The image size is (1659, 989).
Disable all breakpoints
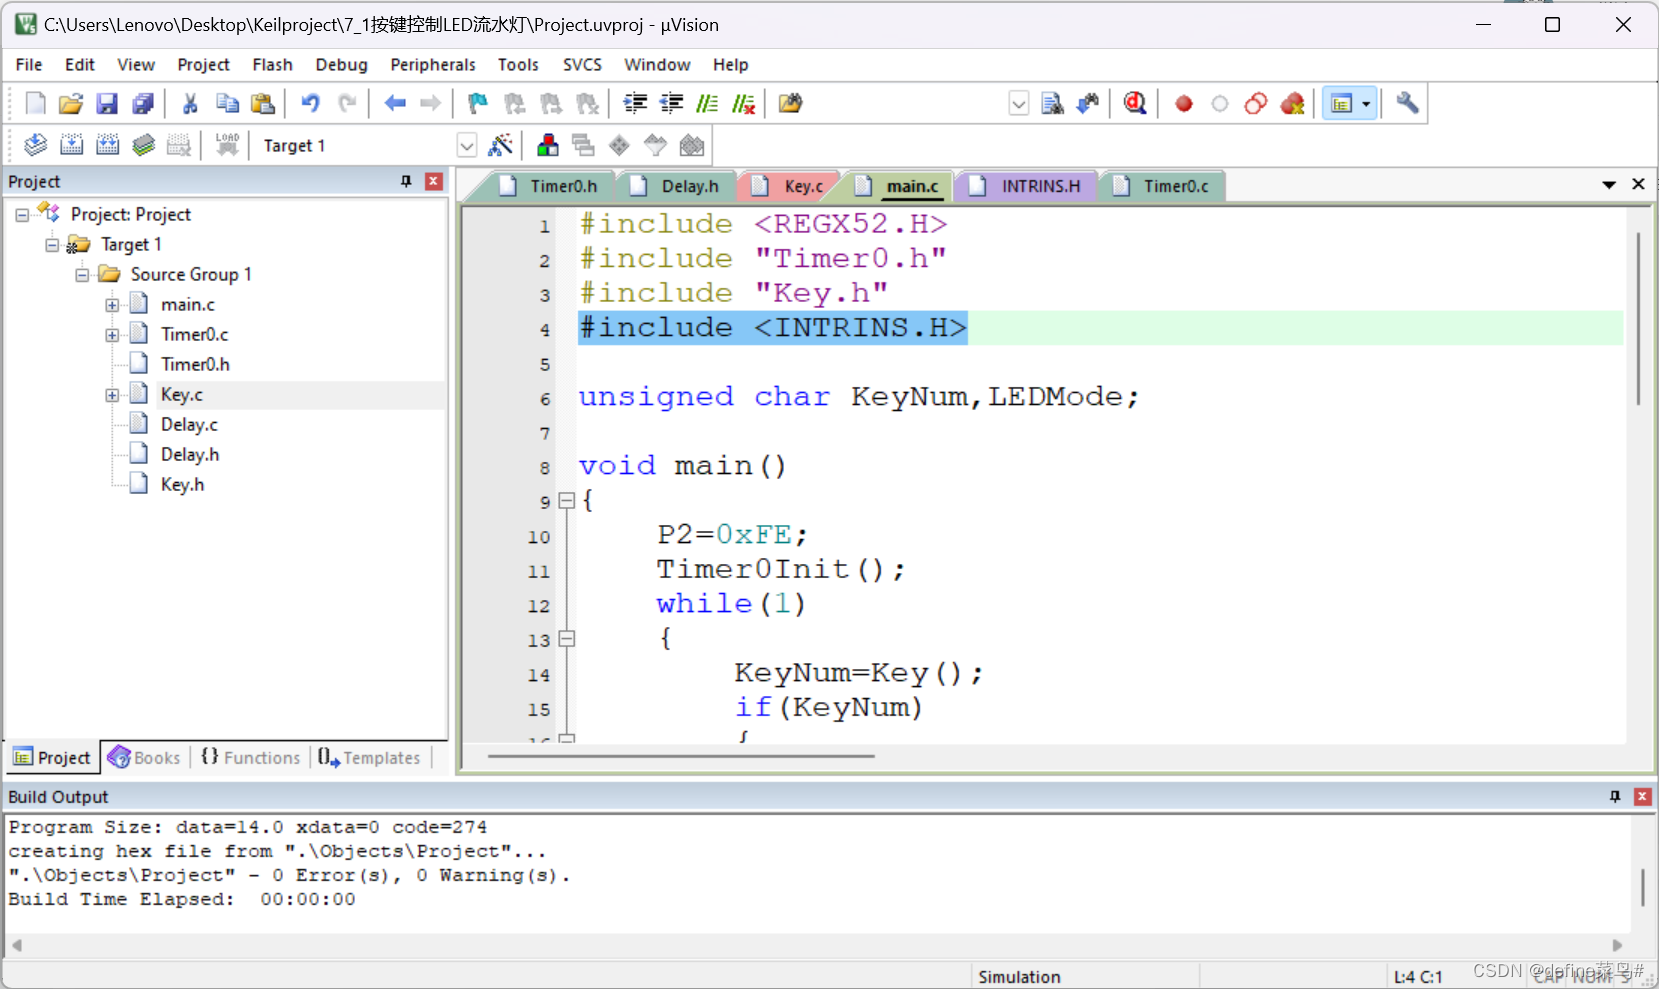[1256, 103]
